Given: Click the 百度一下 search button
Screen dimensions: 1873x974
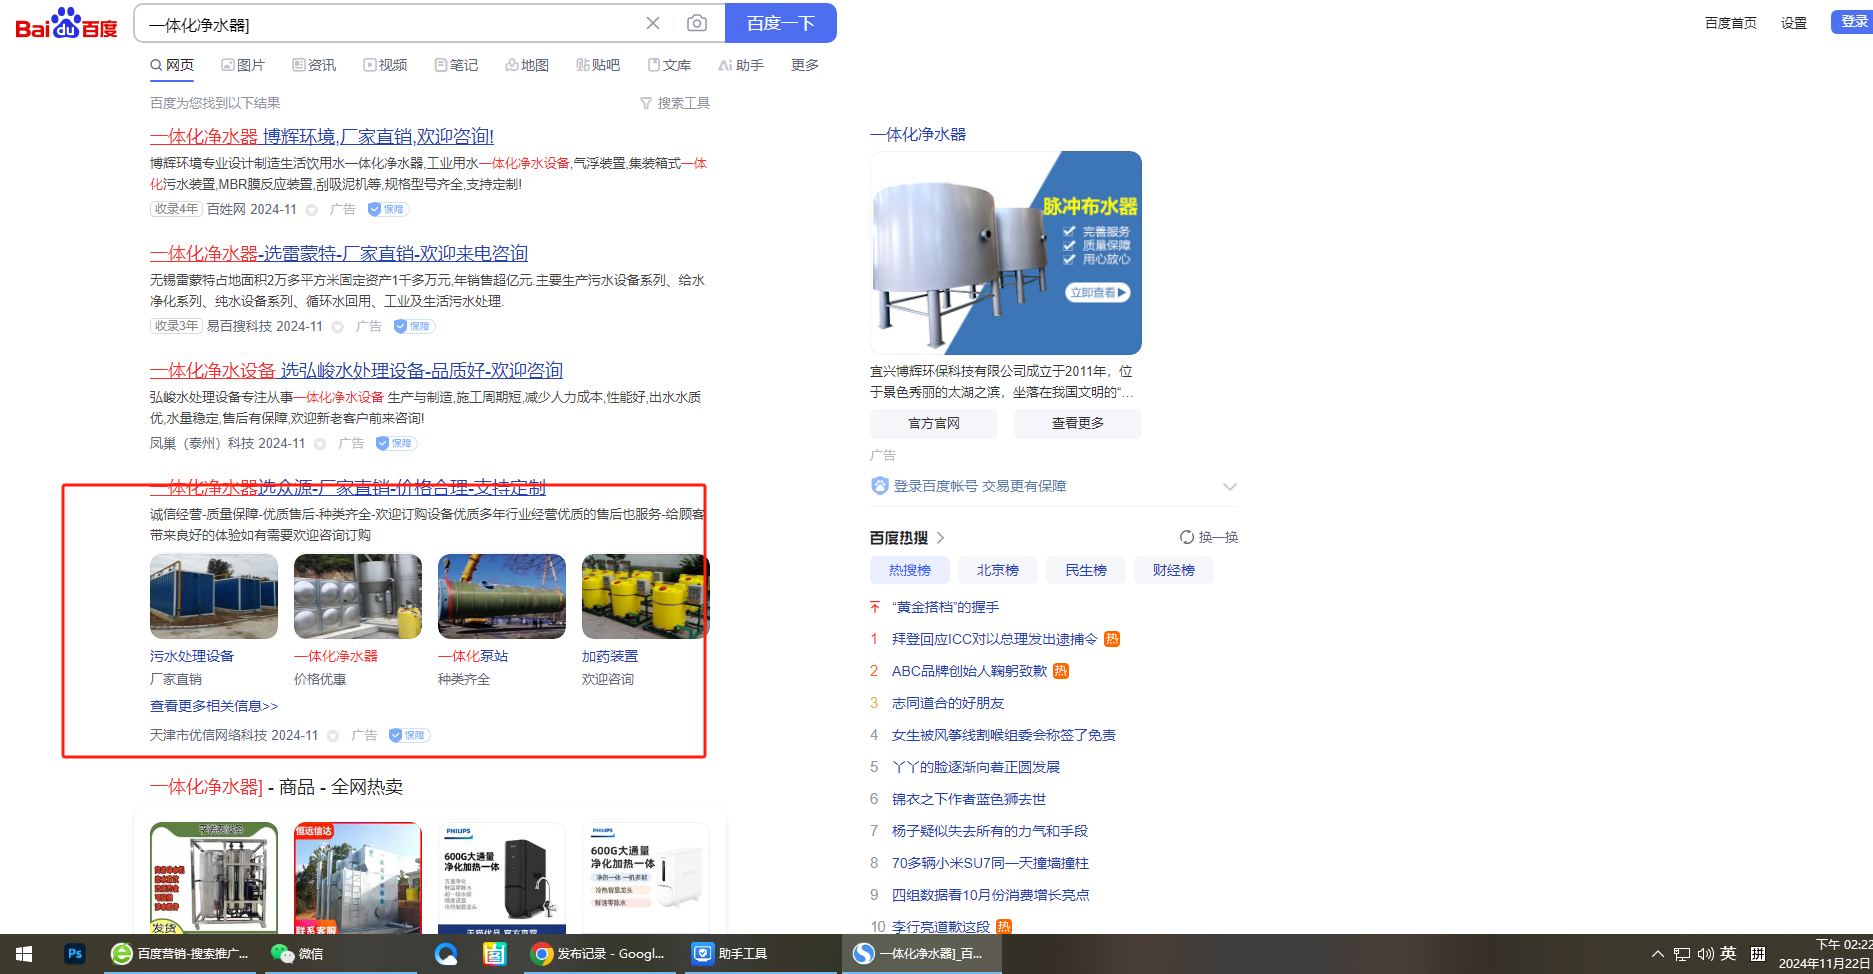Looking at the screenshot, I should (x=781, y=23).
